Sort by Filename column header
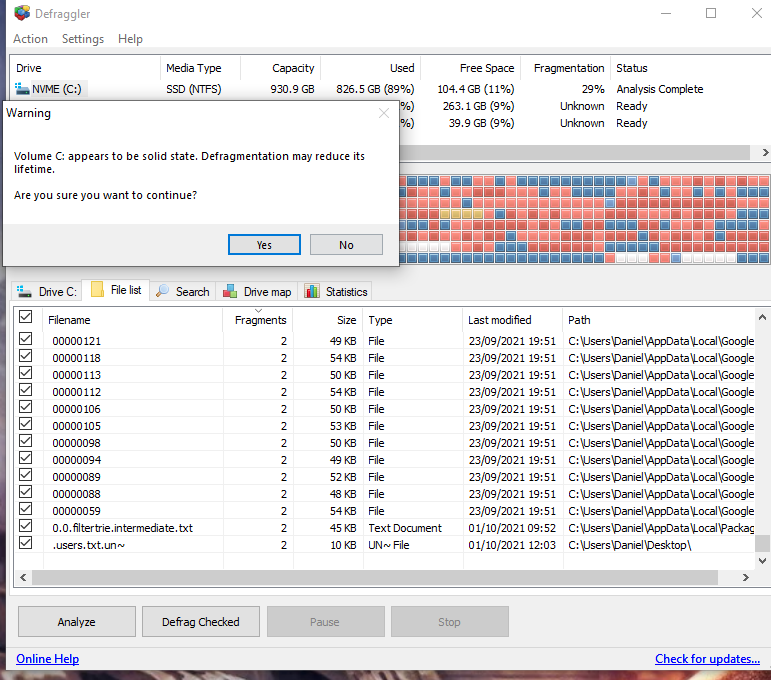The image size is (771, 680). [133, 320]
